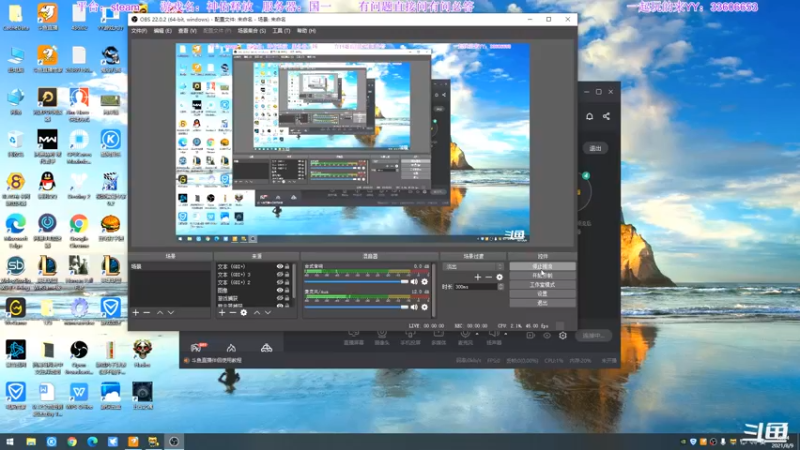Lock the first 文本 (GDI+) source
Screen dimensions: 800x450
point(287,266)
